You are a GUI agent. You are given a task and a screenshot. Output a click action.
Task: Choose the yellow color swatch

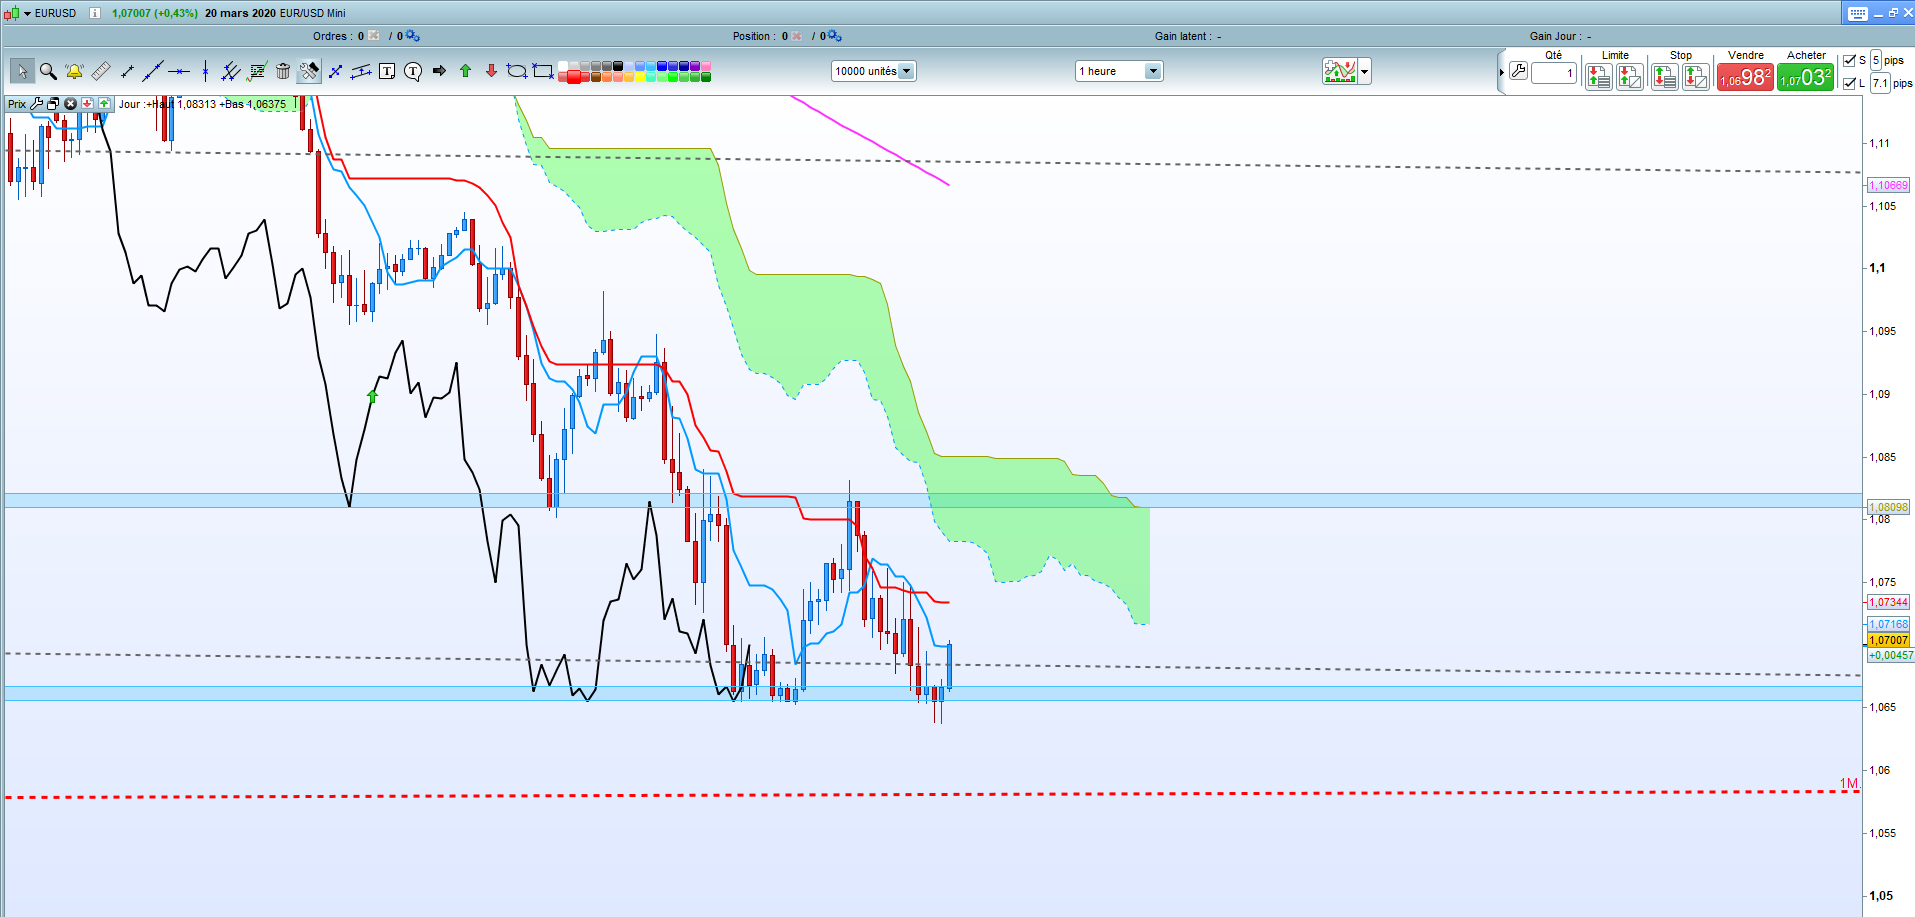click(x=640, y=77)
